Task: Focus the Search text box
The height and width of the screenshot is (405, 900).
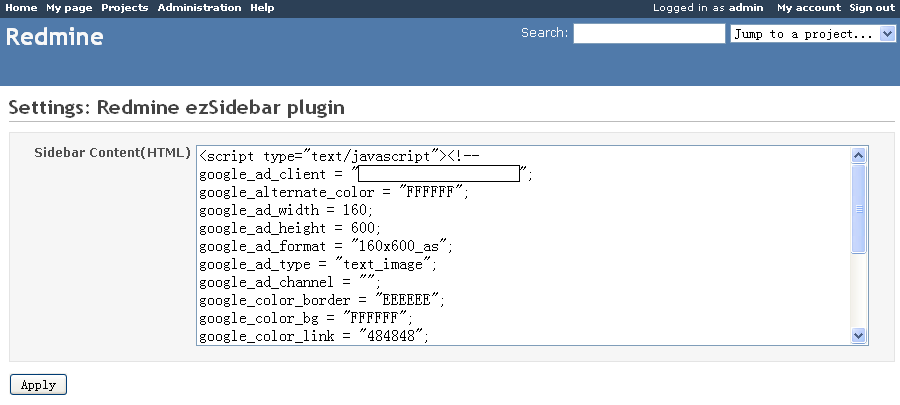Action: 649,34
